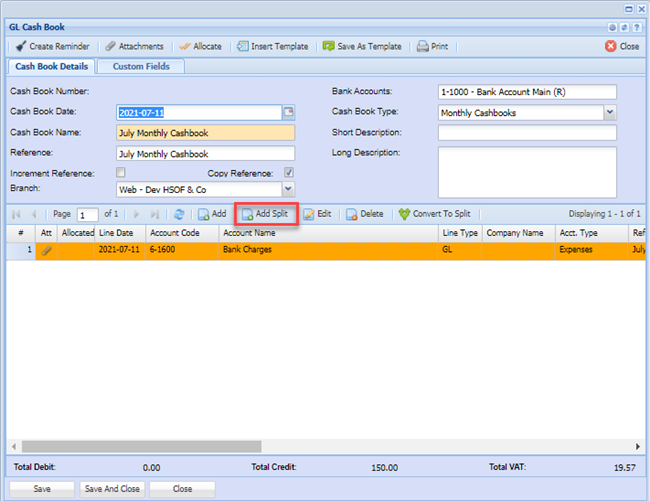Expand the Cash Book Type dropdown
The height and width of the screenshot is (501, 650).
[x=610, y=113]
